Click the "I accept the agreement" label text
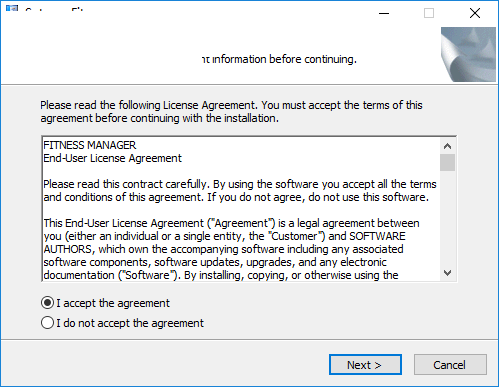 [113, 303]
